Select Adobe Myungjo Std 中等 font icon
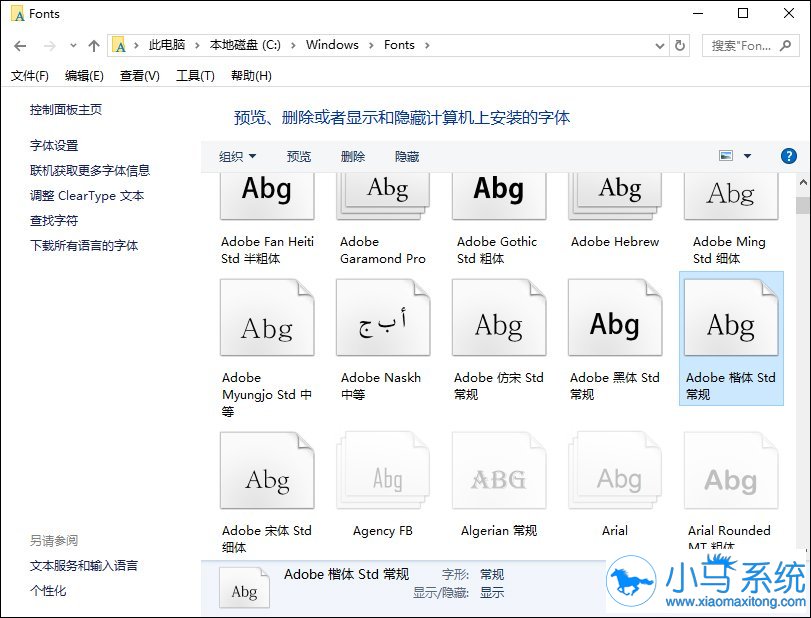This screenshot has width=811, height=618. coord(267,318)
